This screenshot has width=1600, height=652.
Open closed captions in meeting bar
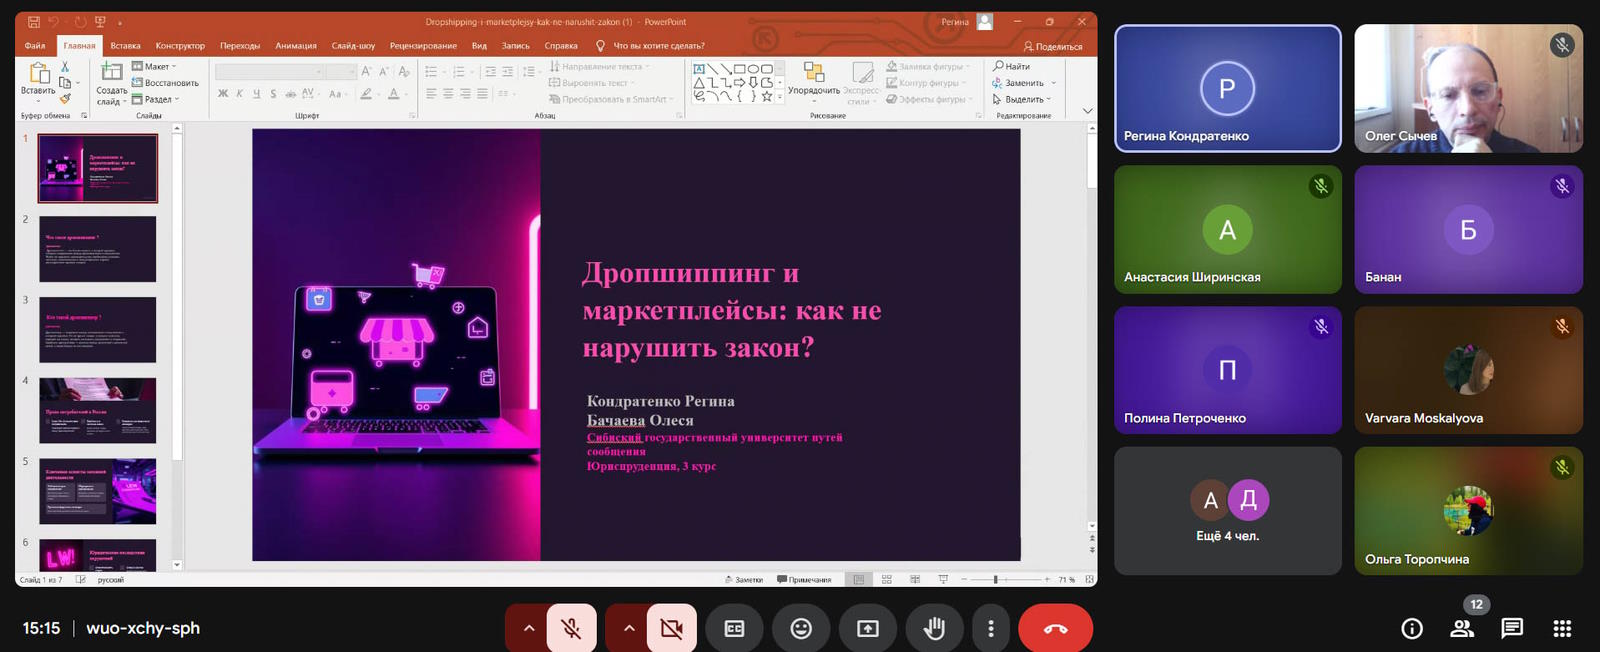(734, 628)
